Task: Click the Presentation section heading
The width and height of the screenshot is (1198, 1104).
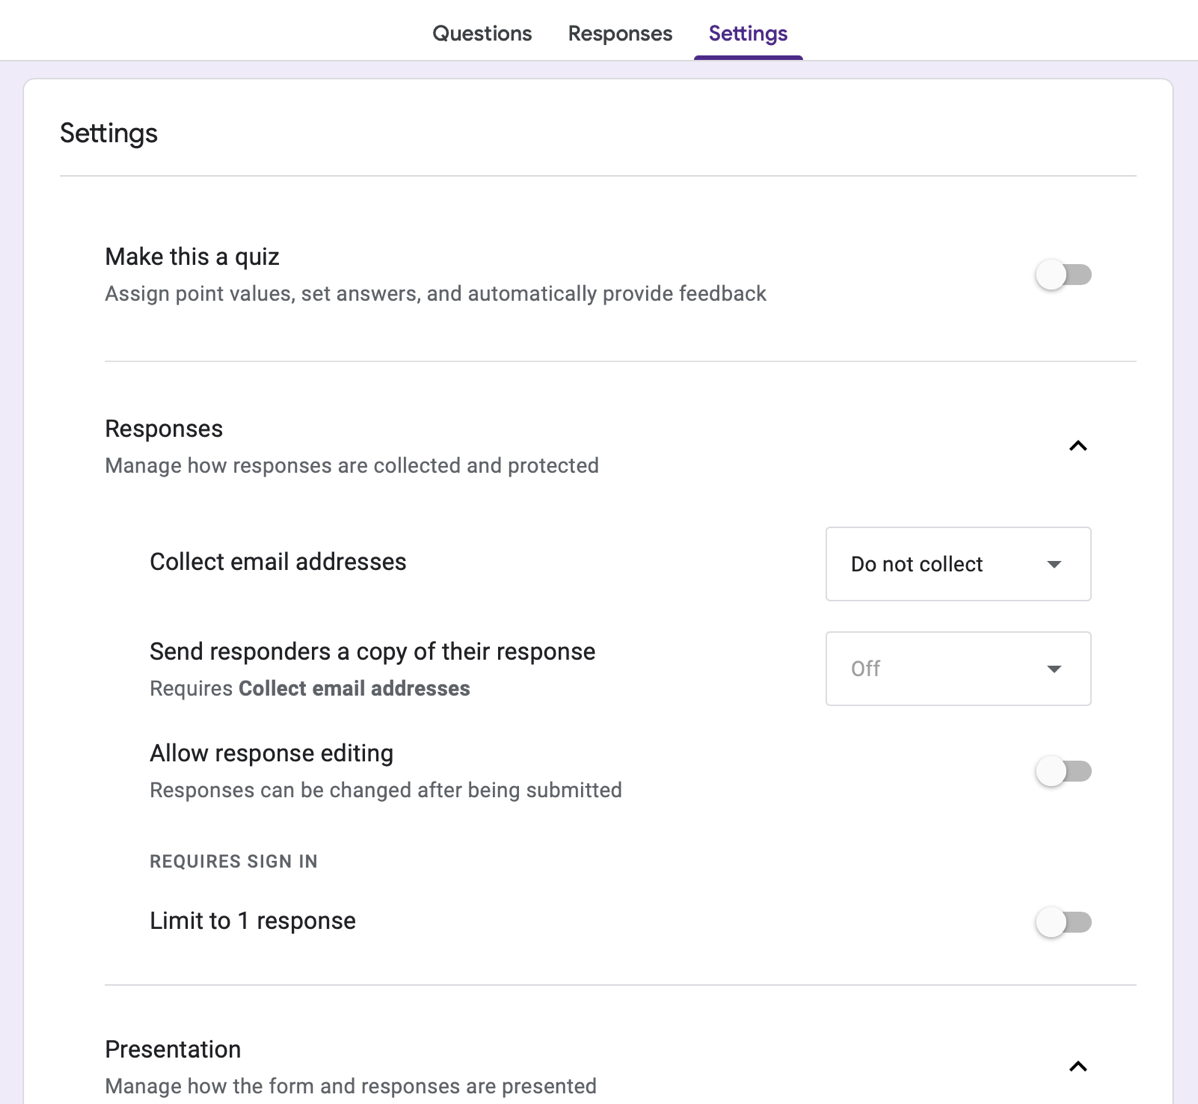Action: point(173,1049)
